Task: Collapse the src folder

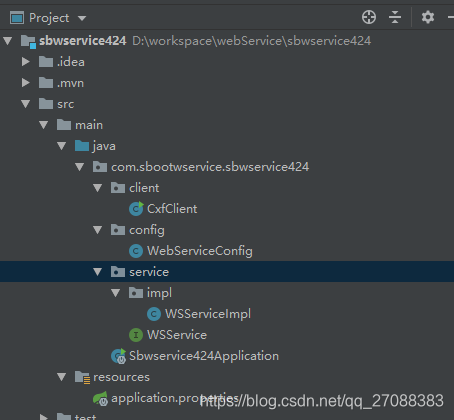Action: point(26,104)
